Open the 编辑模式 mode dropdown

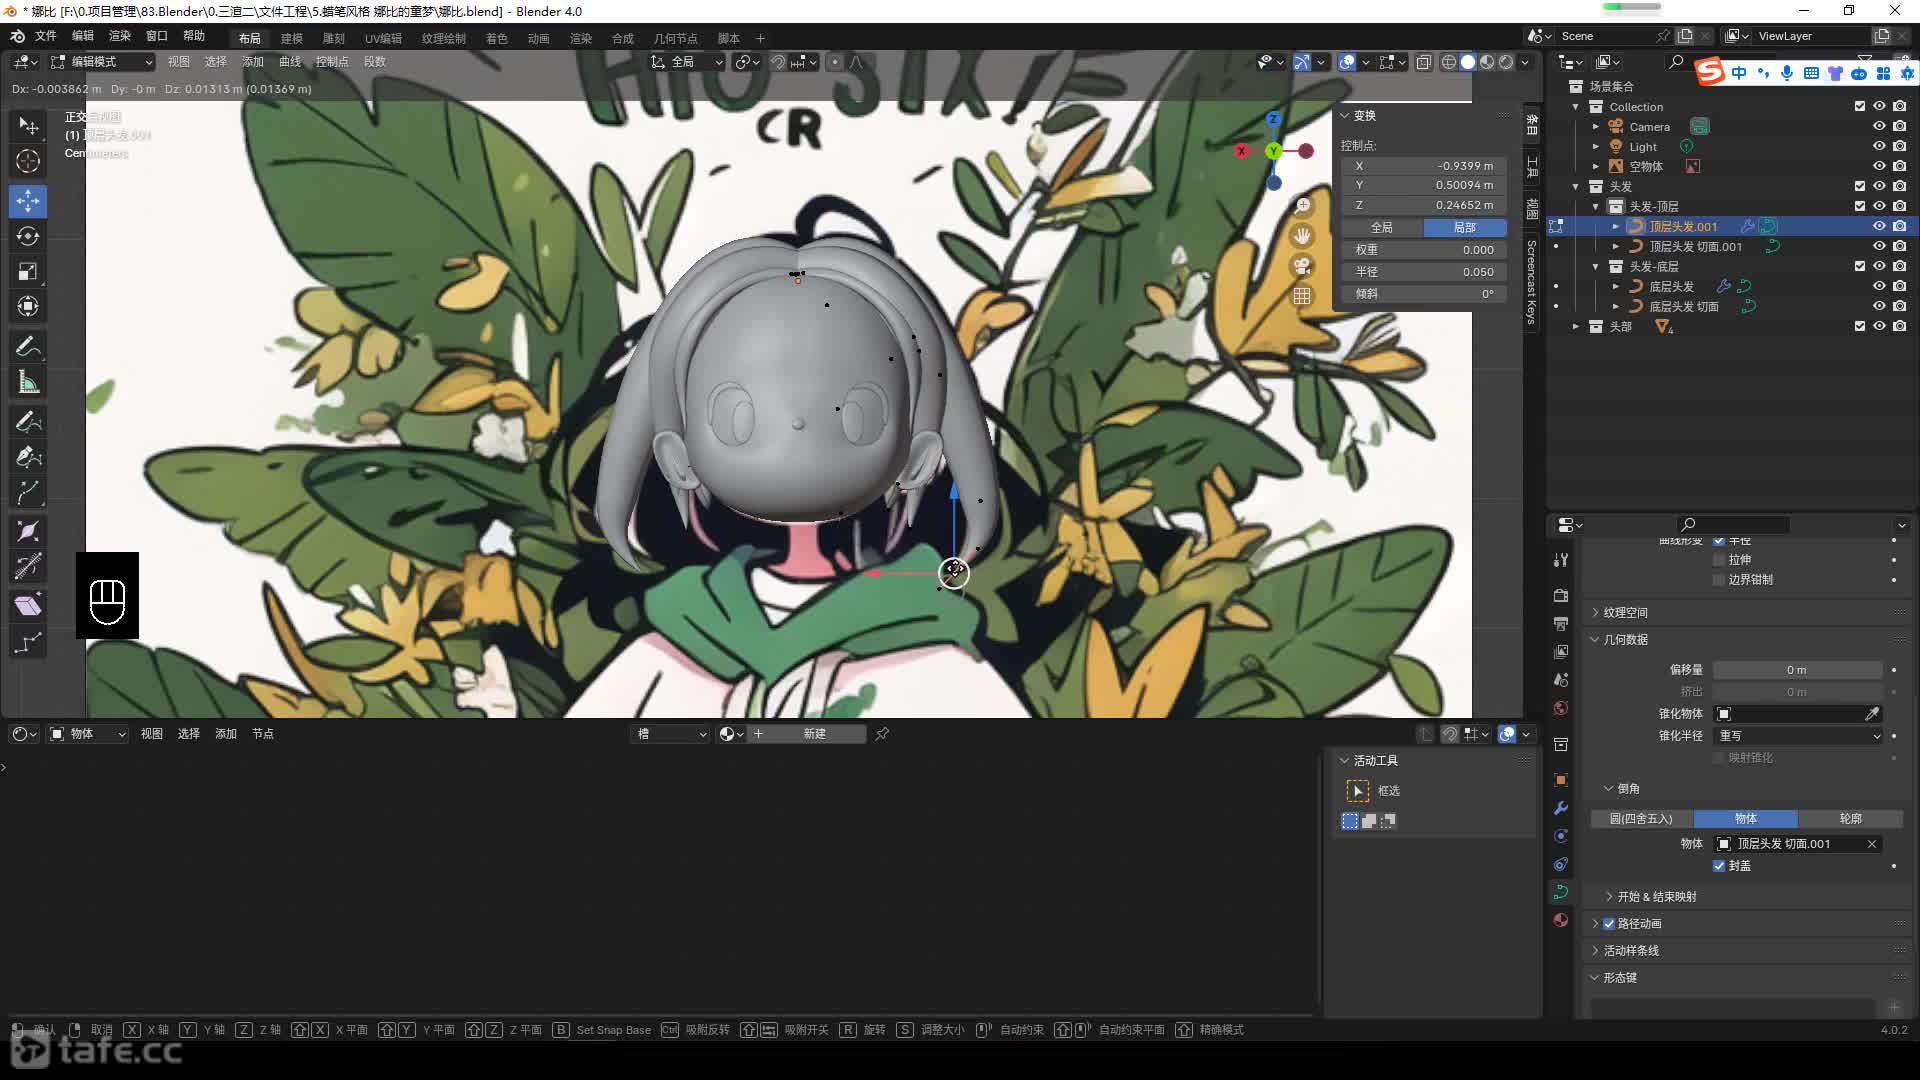(x=102, y=62)
